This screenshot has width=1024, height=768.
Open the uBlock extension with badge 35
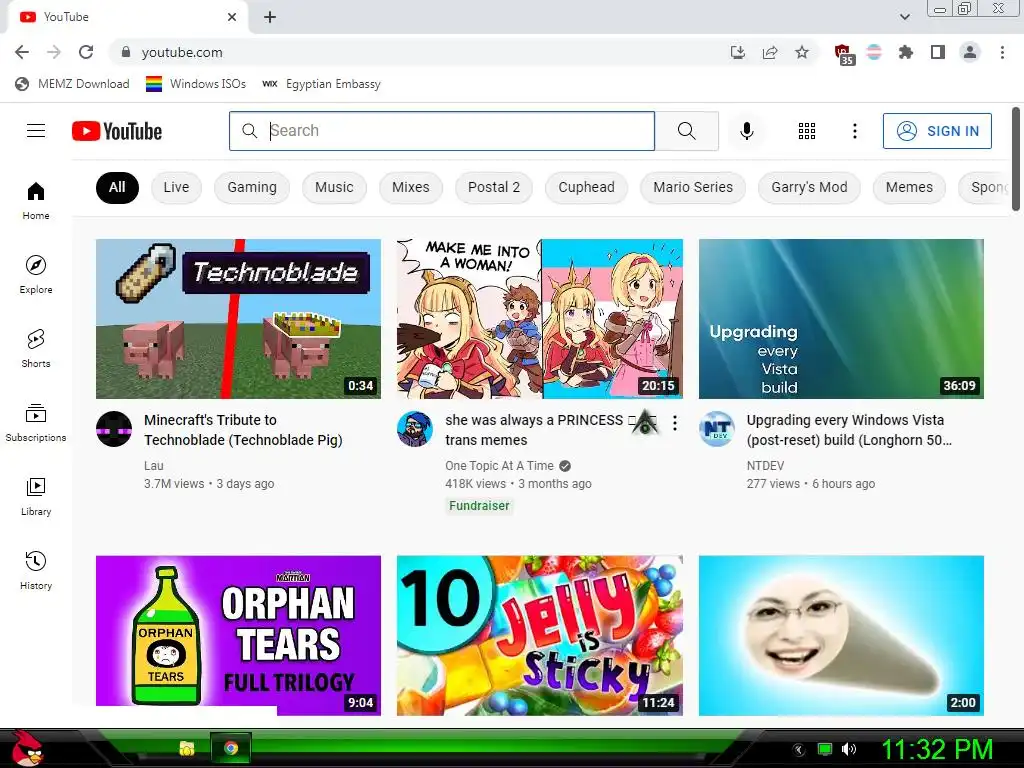pos(843,54)
